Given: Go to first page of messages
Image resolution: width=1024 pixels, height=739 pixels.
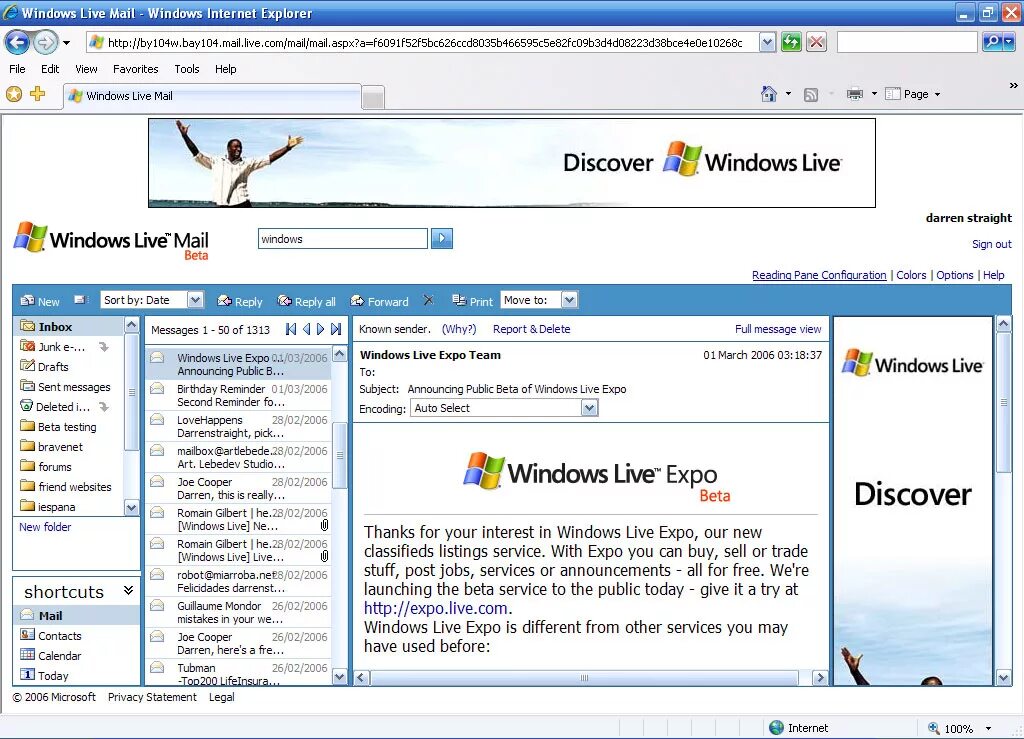Looking at the screenshot, I should pyautogui.click(x=291, y=329).
